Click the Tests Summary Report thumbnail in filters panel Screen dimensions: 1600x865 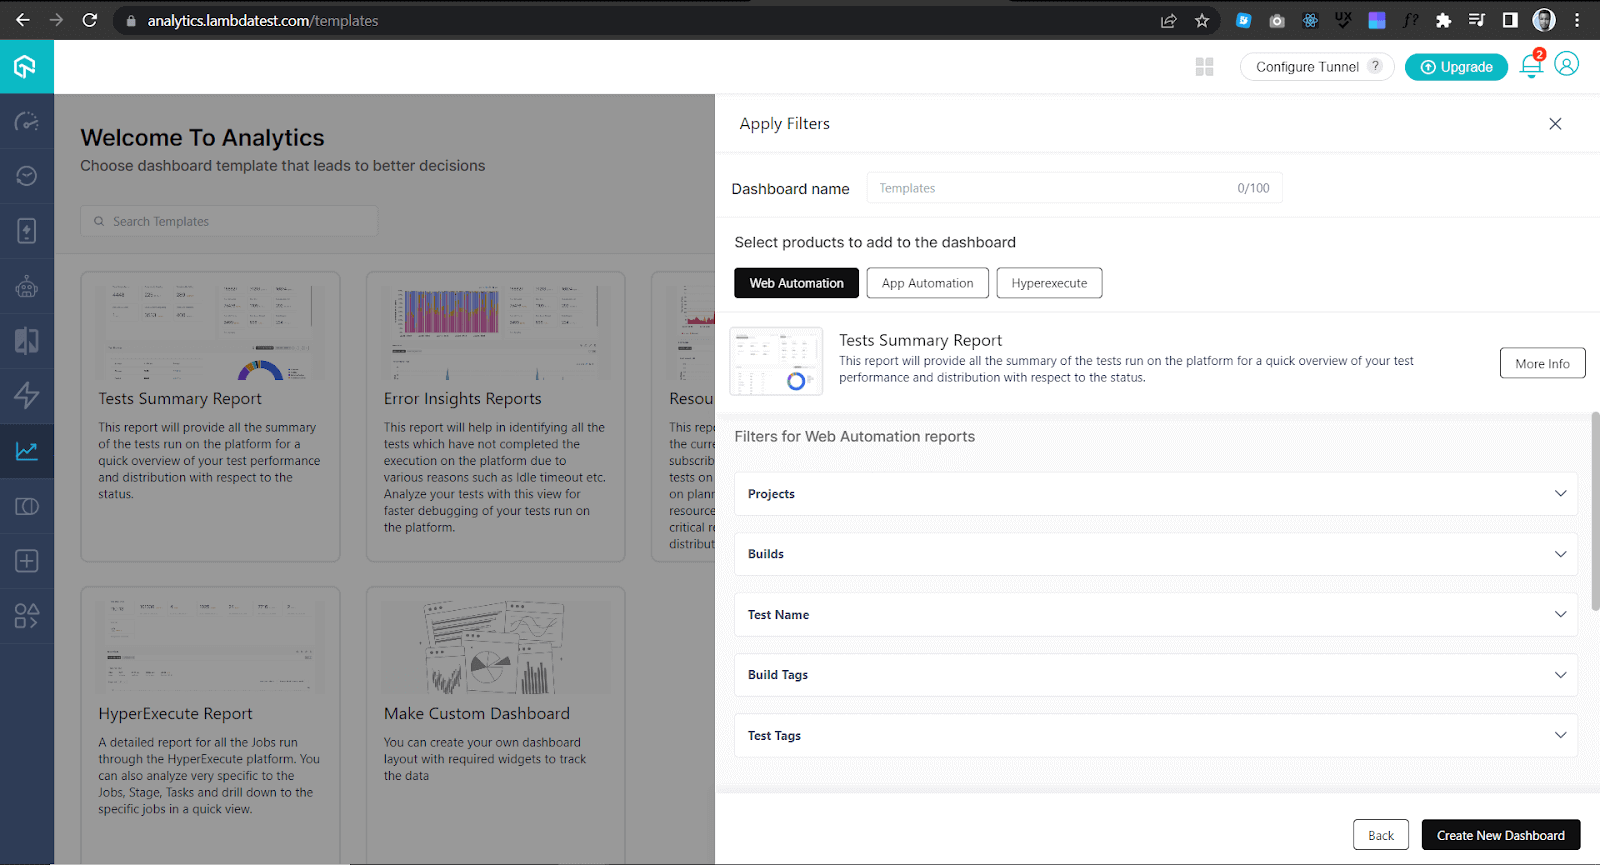click(777, 361)
